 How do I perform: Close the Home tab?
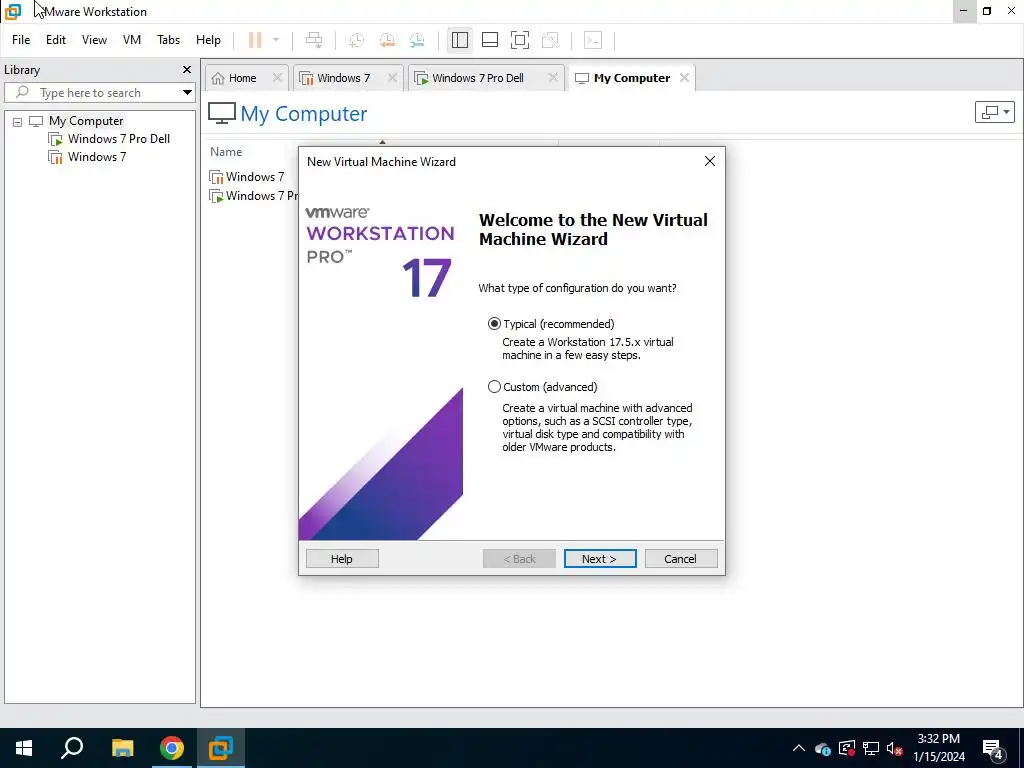click(x=277, y=78)
